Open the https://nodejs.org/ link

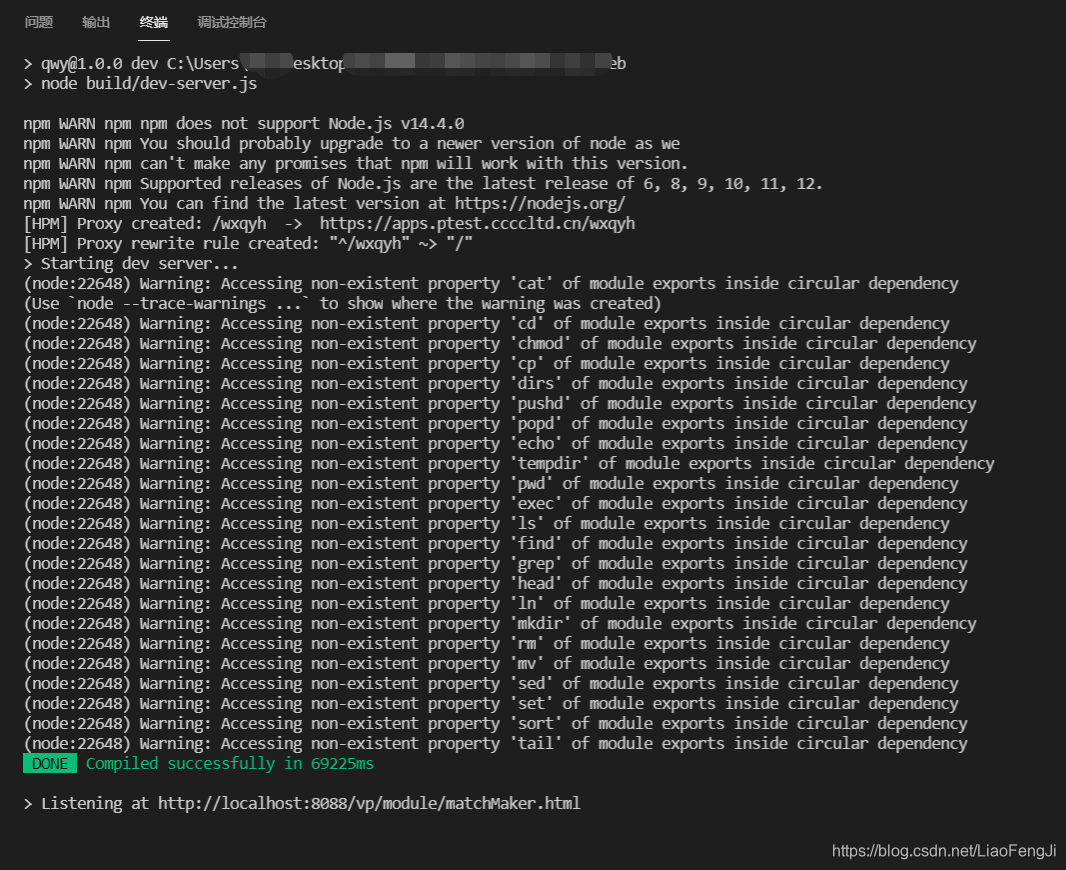click(540, 203)
